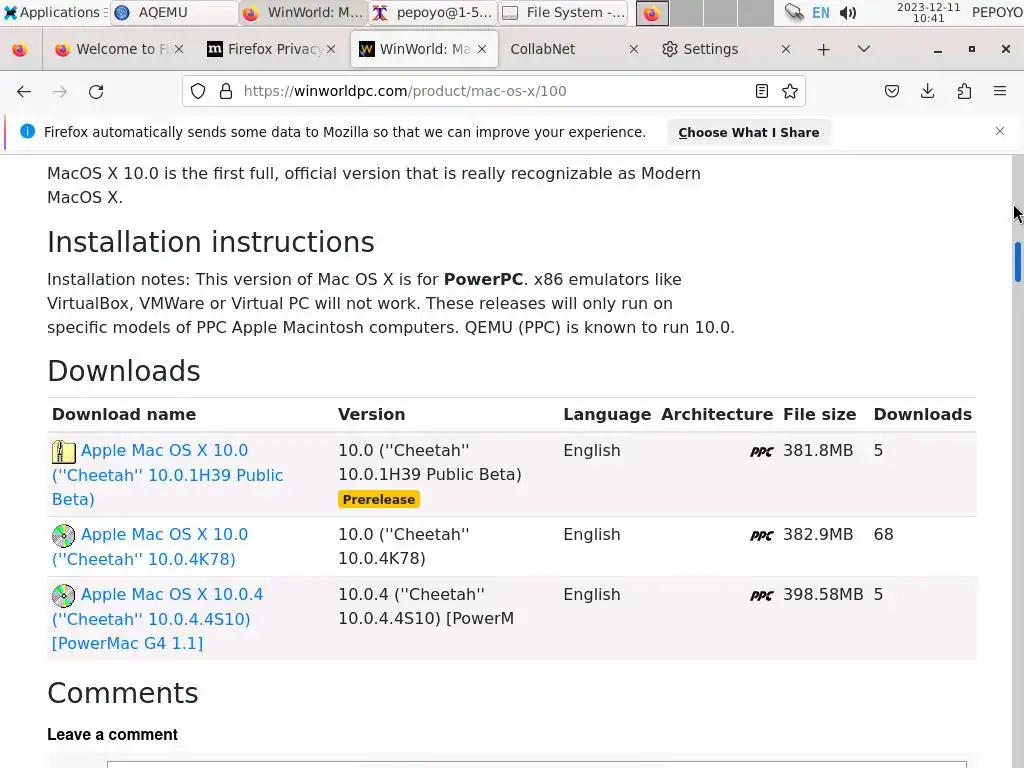Click the 382.9MB file size cell

pyautogui.click(x=818, y=535)
